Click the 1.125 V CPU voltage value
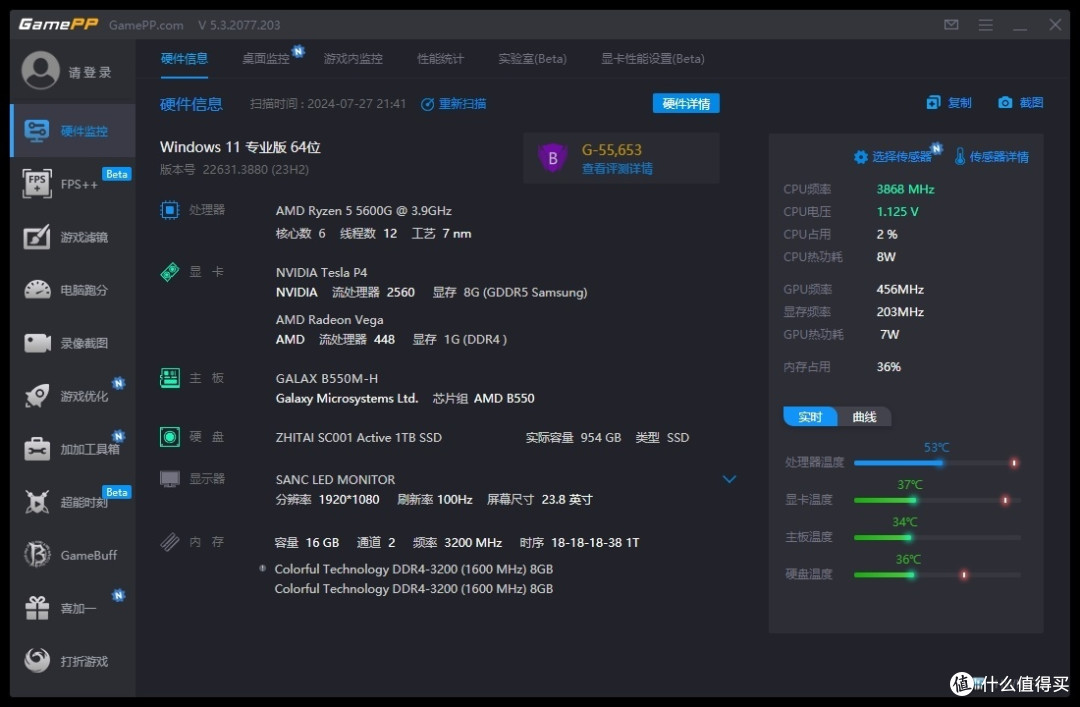 click(897, 212)
